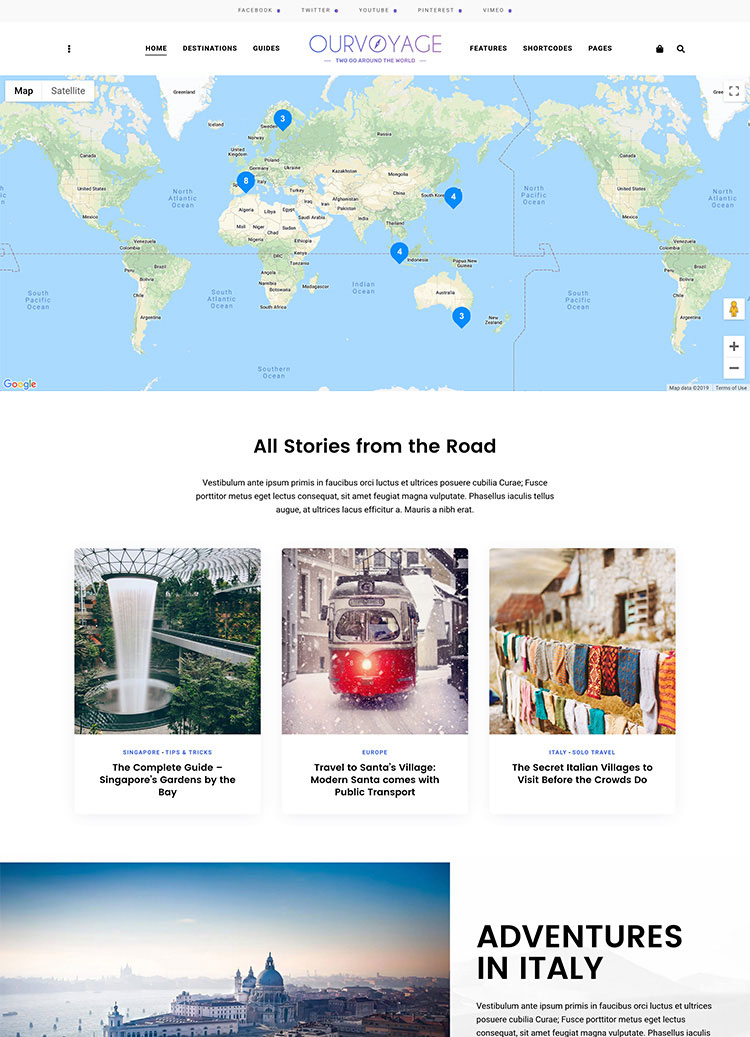Switch map to Satellite view
Viewport: 750px width, 1037px height.
(x=68, y=91)
